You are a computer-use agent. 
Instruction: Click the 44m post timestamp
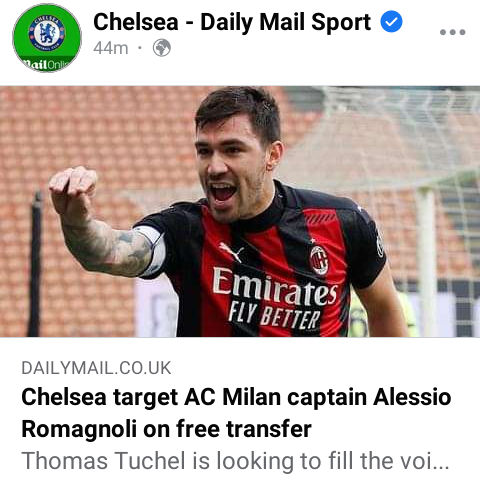[111, 48]
